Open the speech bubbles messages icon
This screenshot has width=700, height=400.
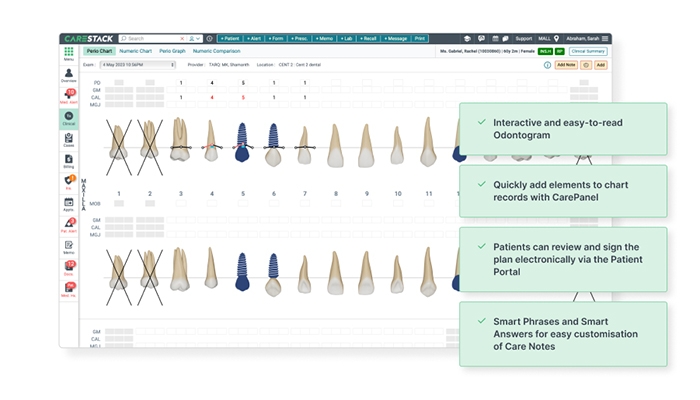click(x=505, y=38)
